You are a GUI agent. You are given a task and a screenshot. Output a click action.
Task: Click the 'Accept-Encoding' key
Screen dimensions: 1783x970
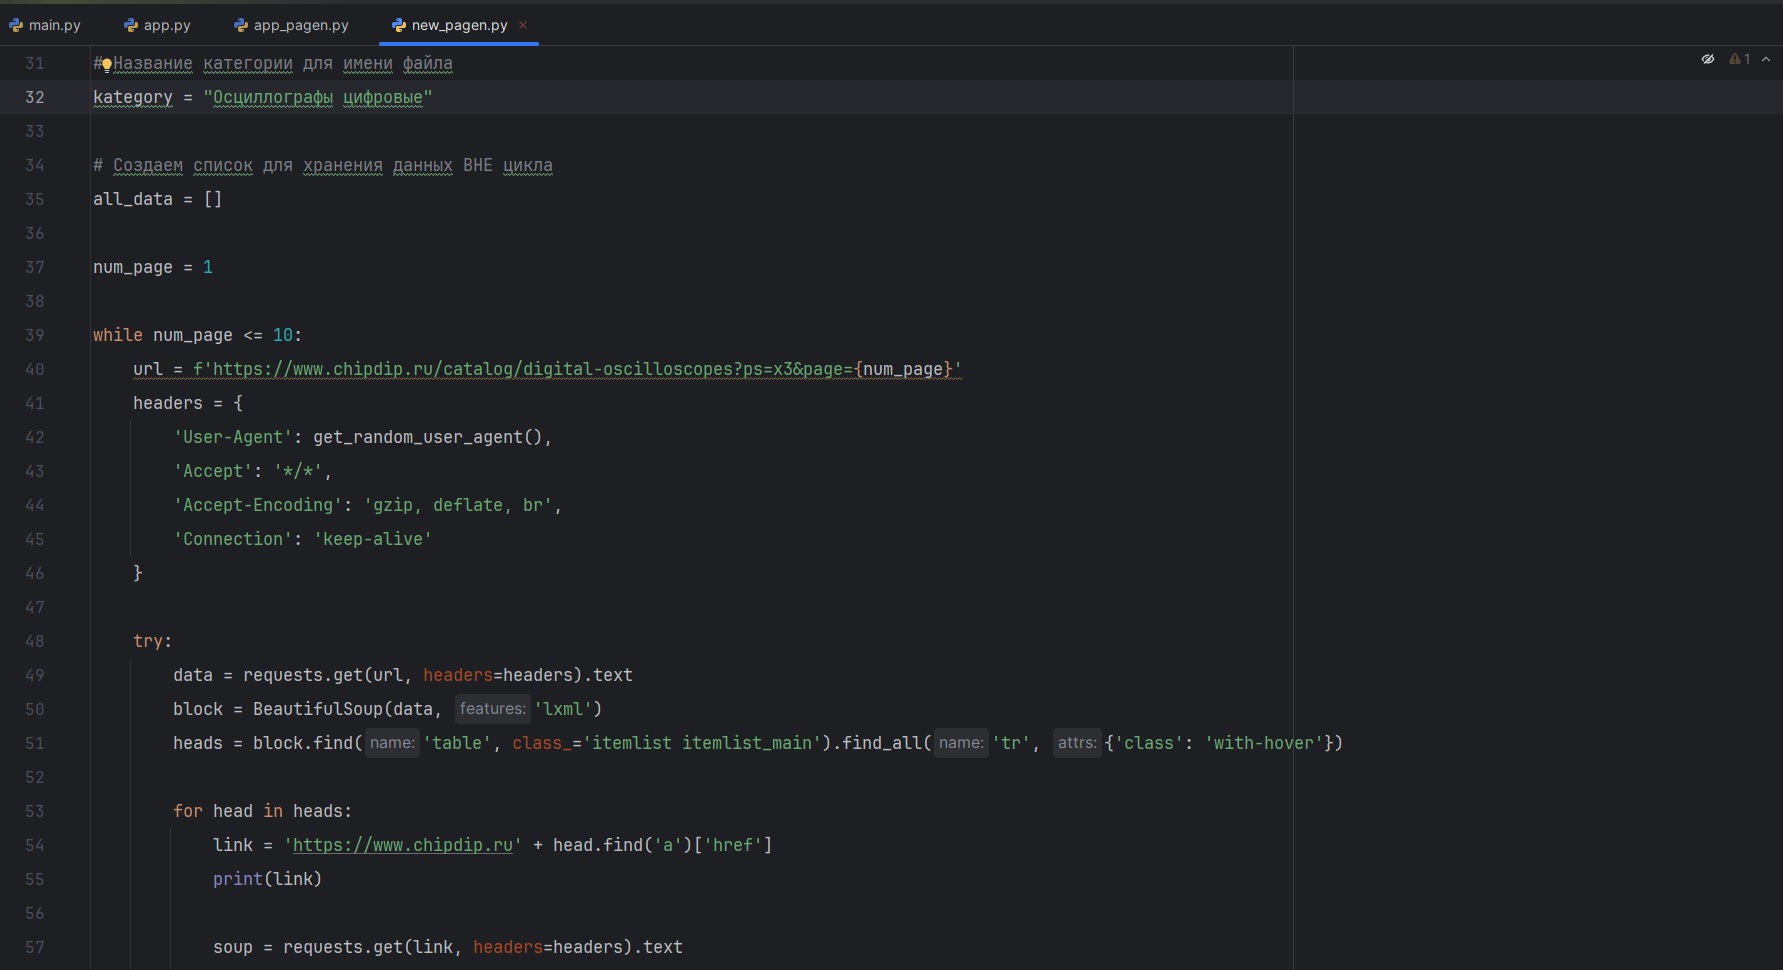pos(258,505)
